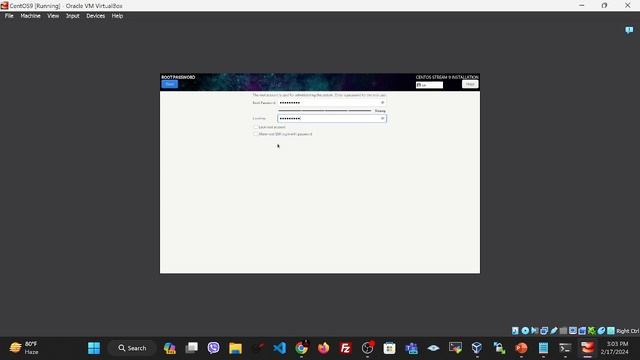Open the network adapter status icon
The width and height of the screenshot is (640, 360).
(544, 331)
